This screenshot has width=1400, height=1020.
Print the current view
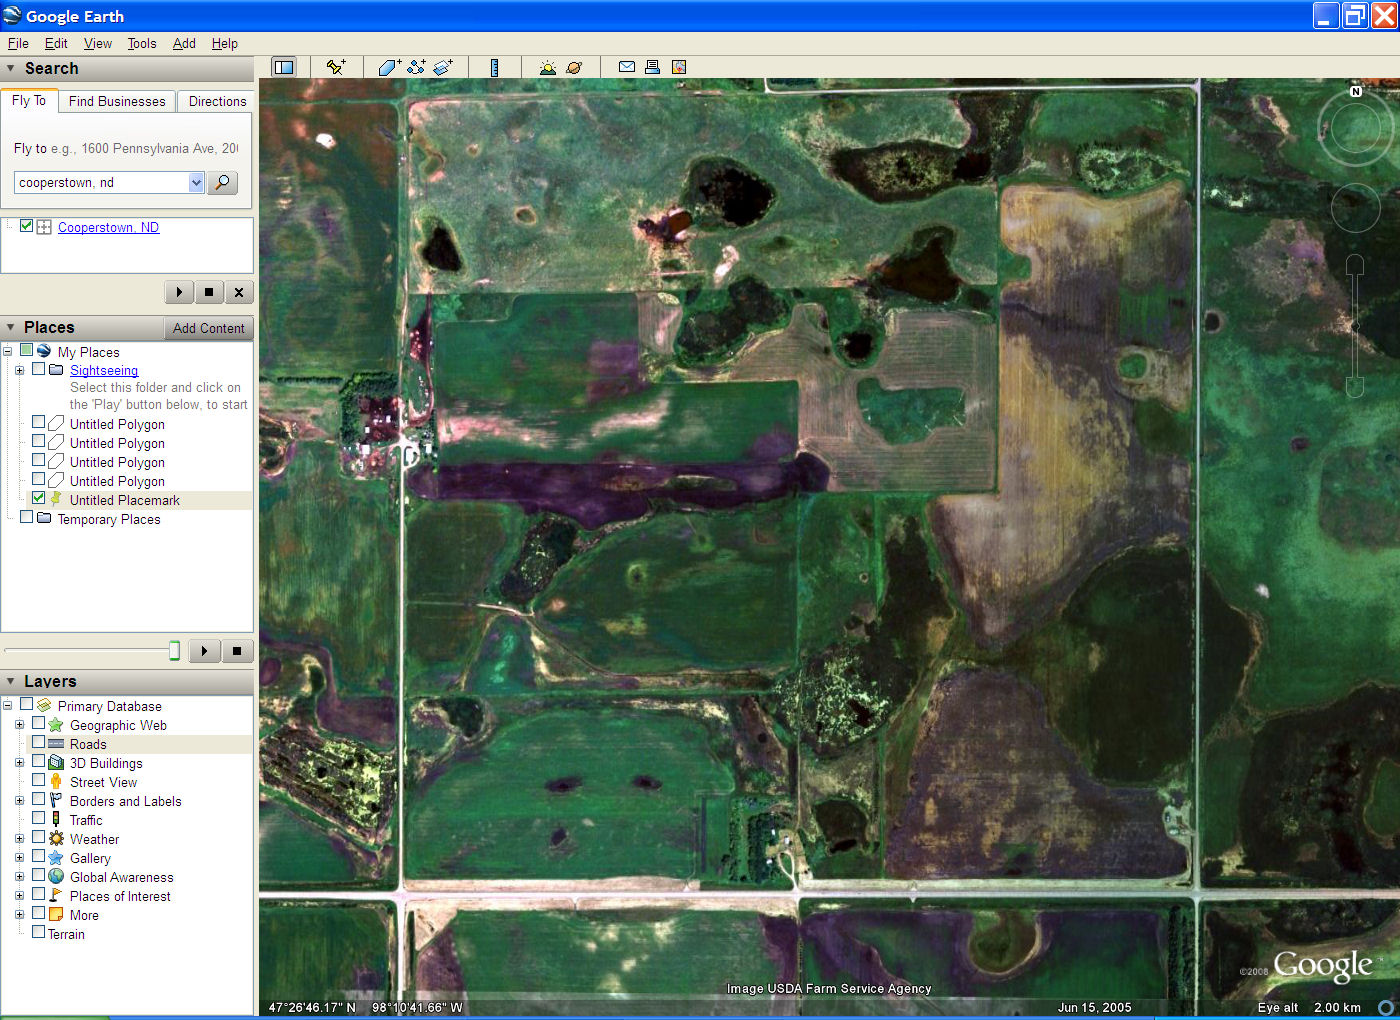[x=652, y=67]
